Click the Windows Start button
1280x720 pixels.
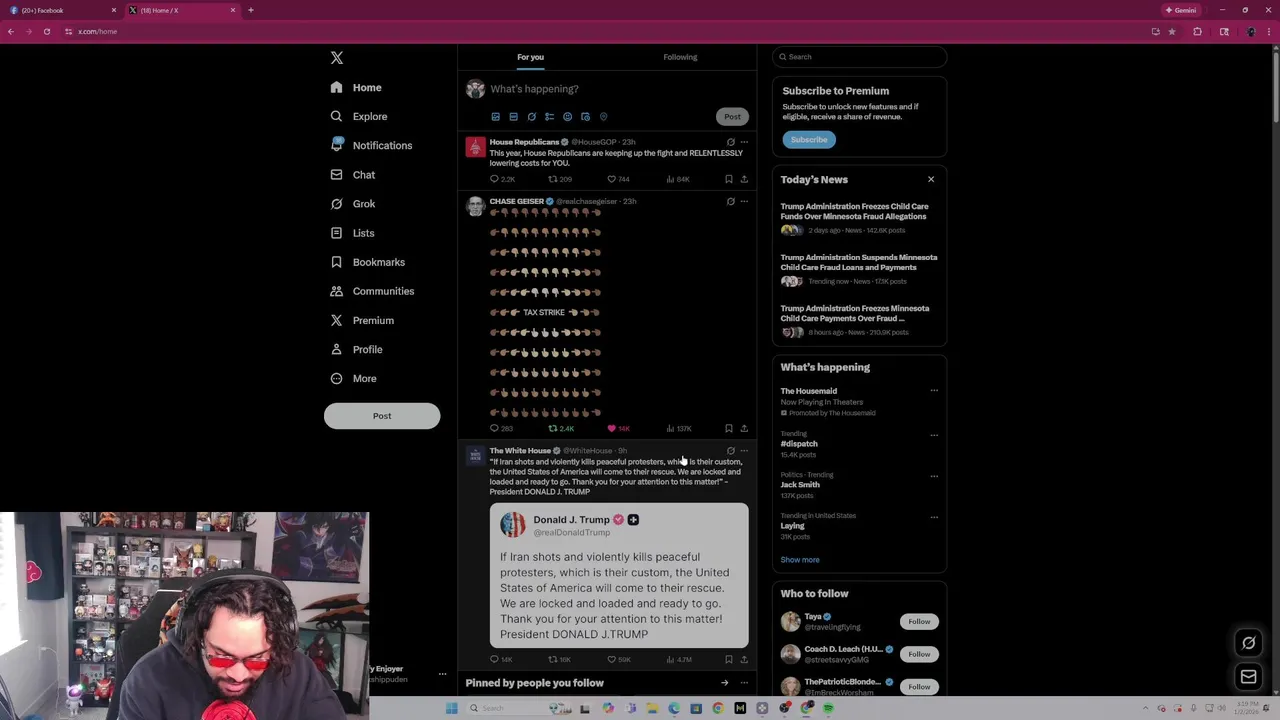(x=451, y=708)
